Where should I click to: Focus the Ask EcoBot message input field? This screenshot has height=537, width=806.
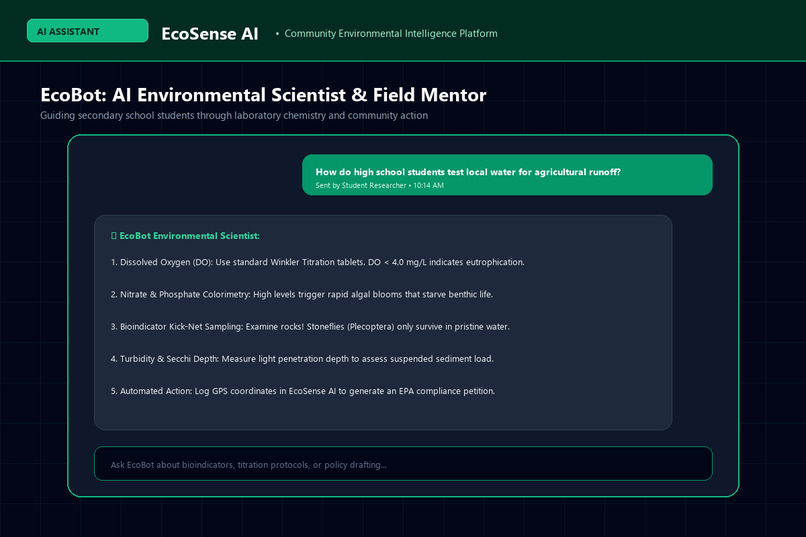click(x=403, y=464)
